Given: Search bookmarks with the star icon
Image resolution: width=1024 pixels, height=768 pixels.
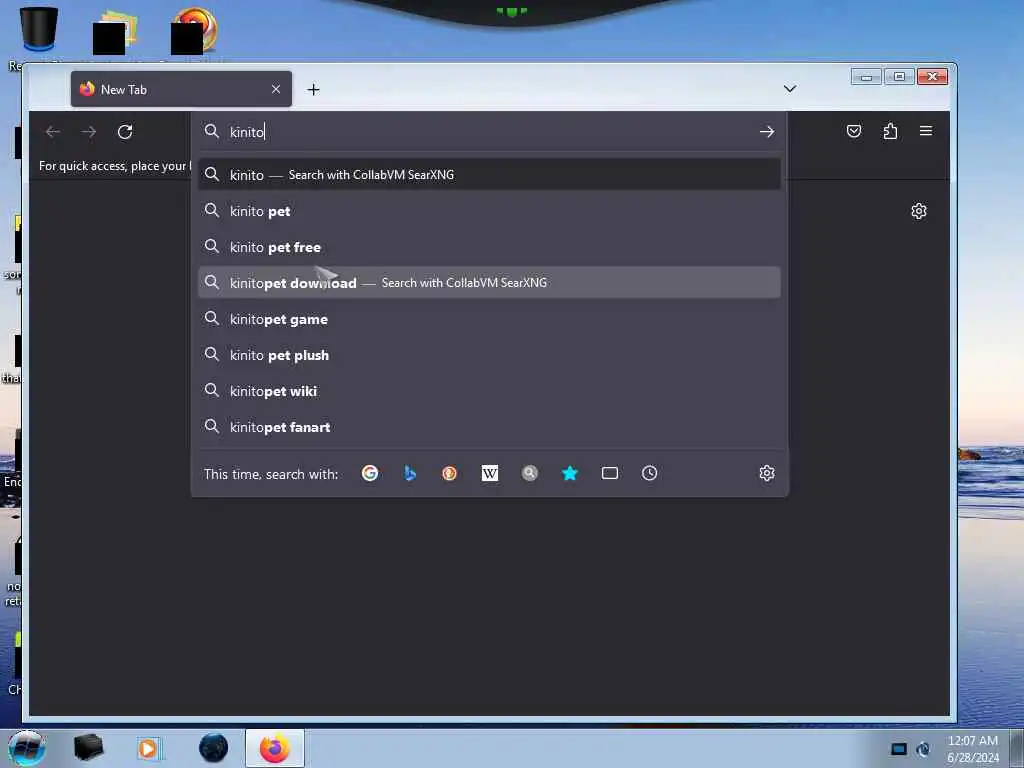Looking at the screenshot, I should pos(569,473).
